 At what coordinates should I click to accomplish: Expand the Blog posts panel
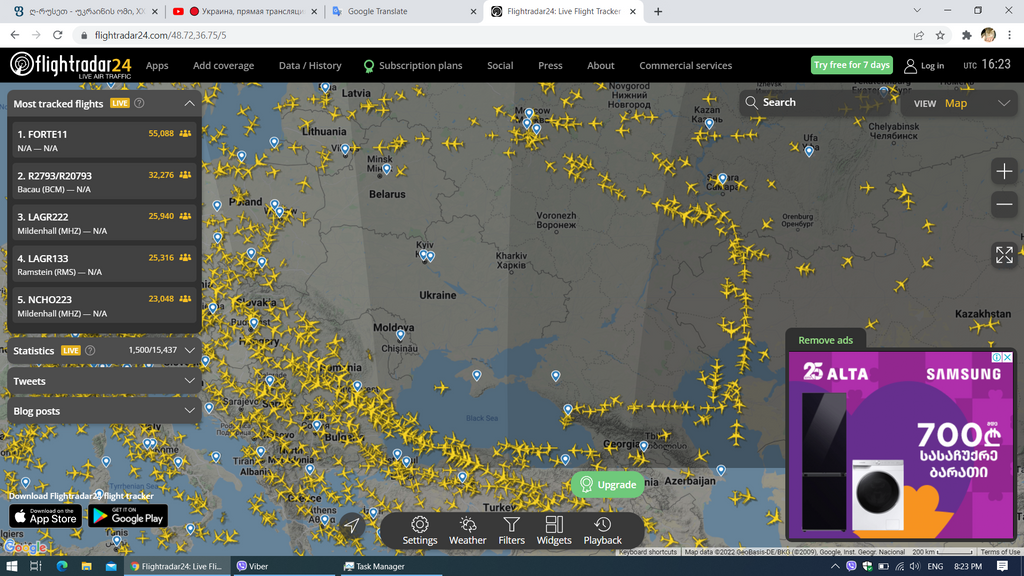[189, 411]
